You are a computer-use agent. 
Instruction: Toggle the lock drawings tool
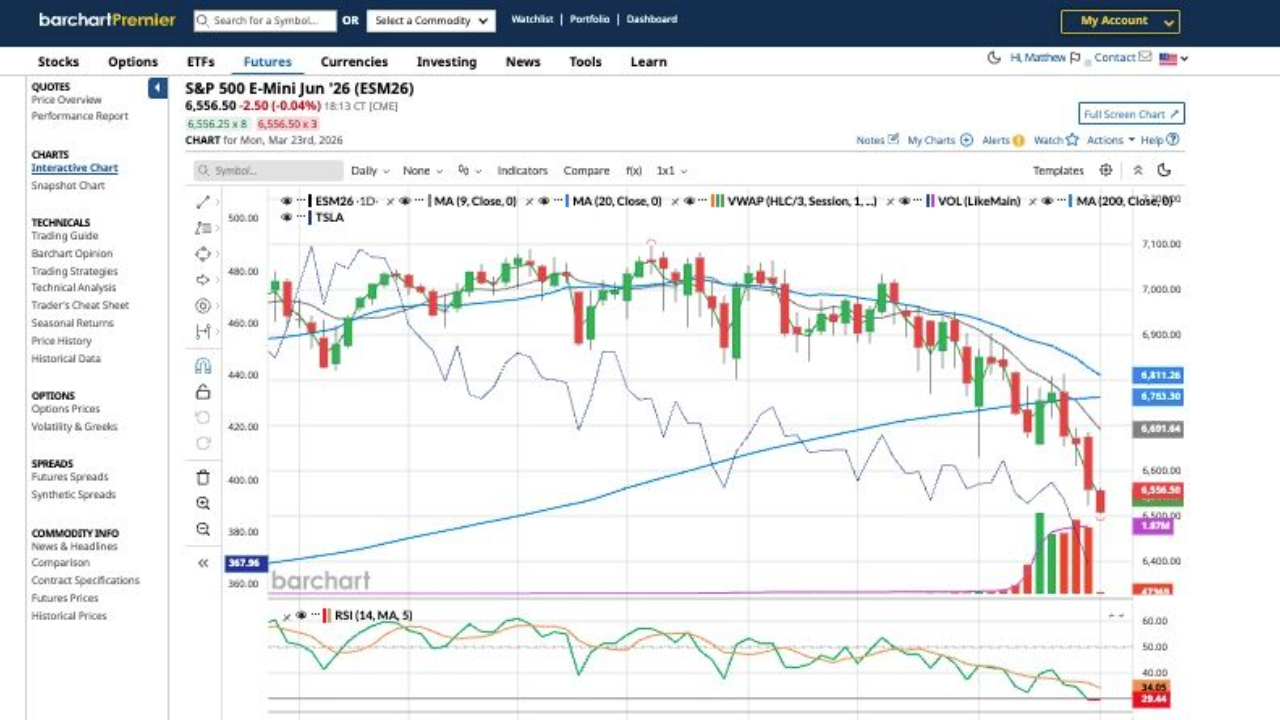(x=203, y=392)
